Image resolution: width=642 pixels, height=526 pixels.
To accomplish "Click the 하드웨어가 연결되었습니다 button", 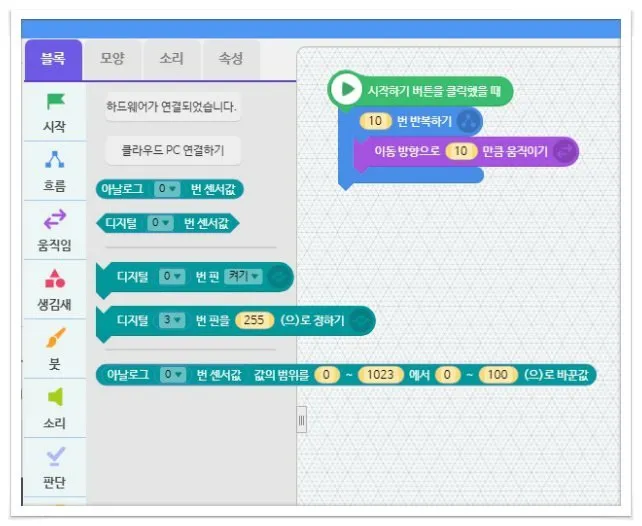I will point(172,107).
